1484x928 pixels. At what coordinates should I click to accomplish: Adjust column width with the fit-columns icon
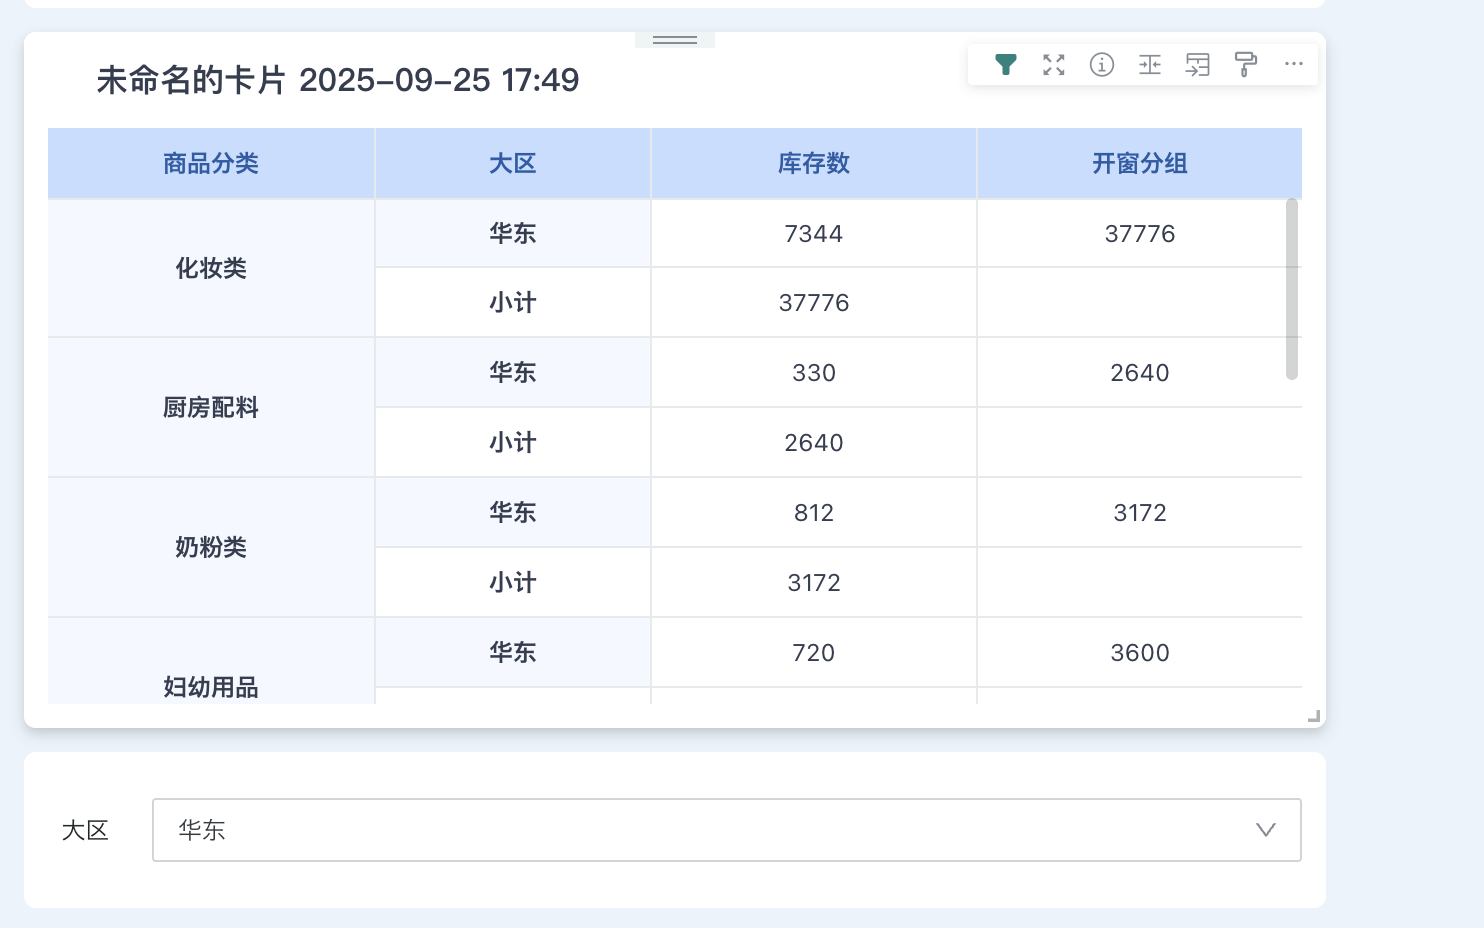tap(1150, 64)
